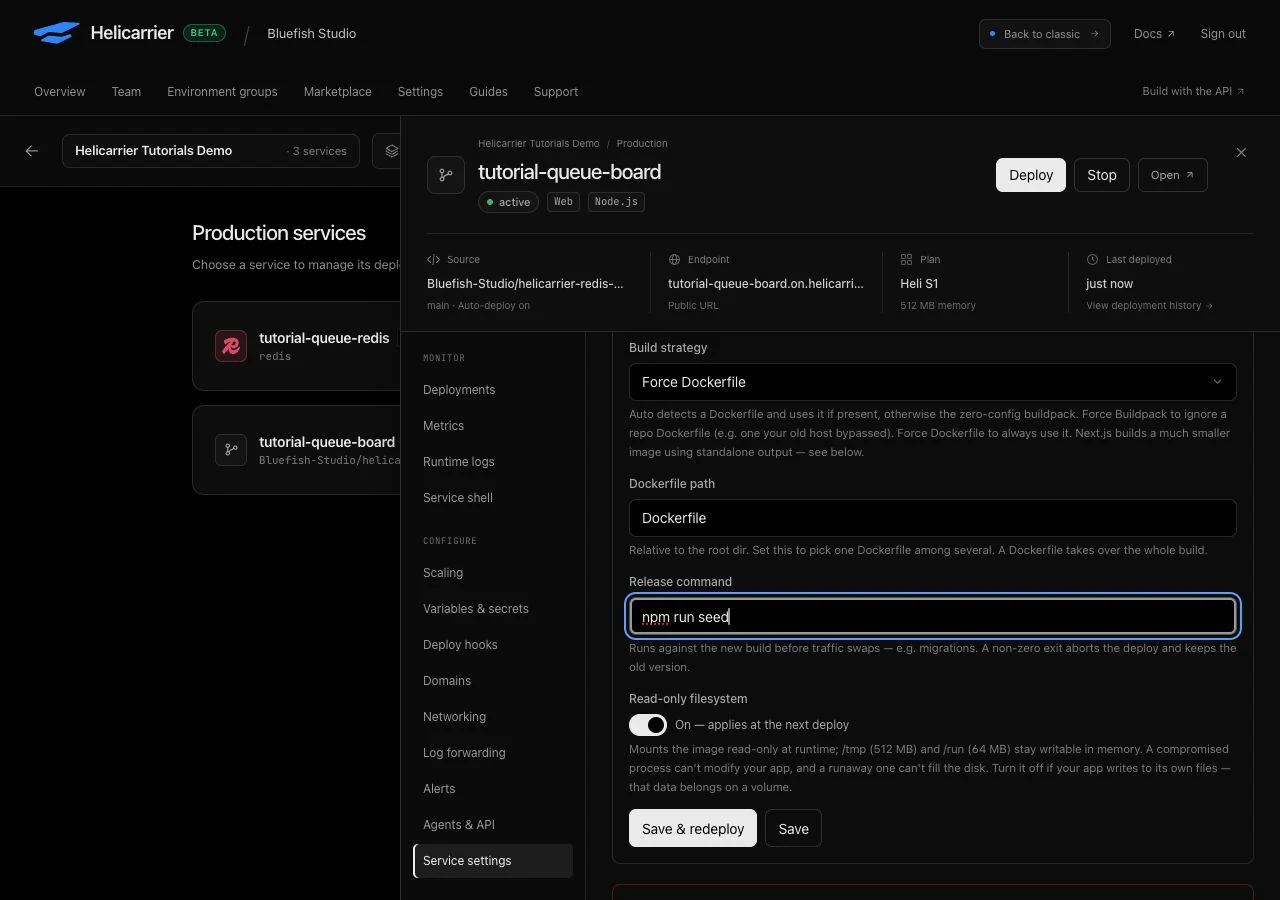Click the Last deployed clock icon
Image resolution: width=1280 pixels, height=900 pixels.
(x=1092, y=259)
